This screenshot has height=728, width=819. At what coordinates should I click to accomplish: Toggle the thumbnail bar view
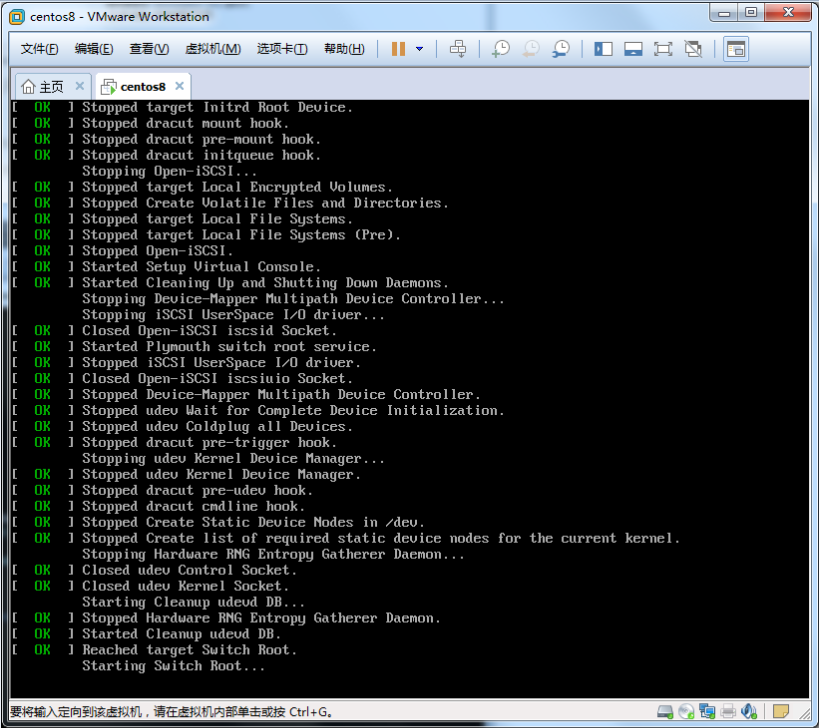tap(633, 49)
